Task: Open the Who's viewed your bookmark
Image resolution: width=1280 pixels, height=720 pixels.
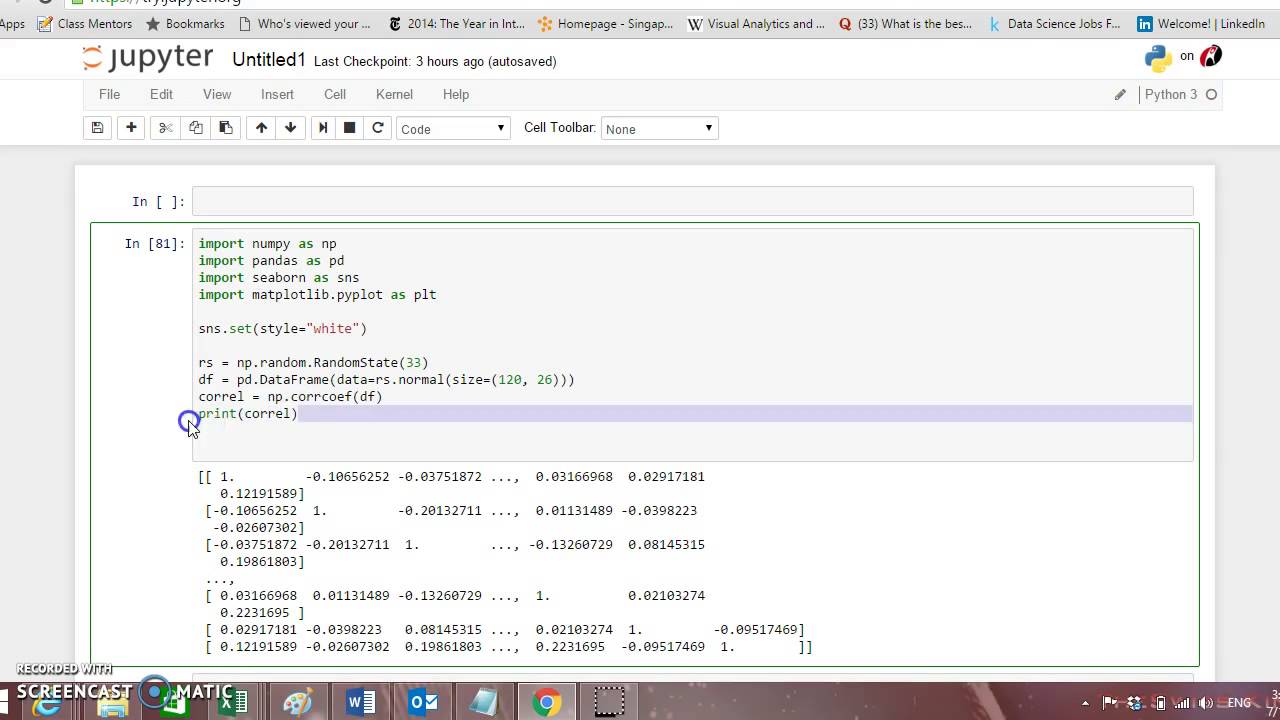Action: pyautogui.click(x=304, y=23)
